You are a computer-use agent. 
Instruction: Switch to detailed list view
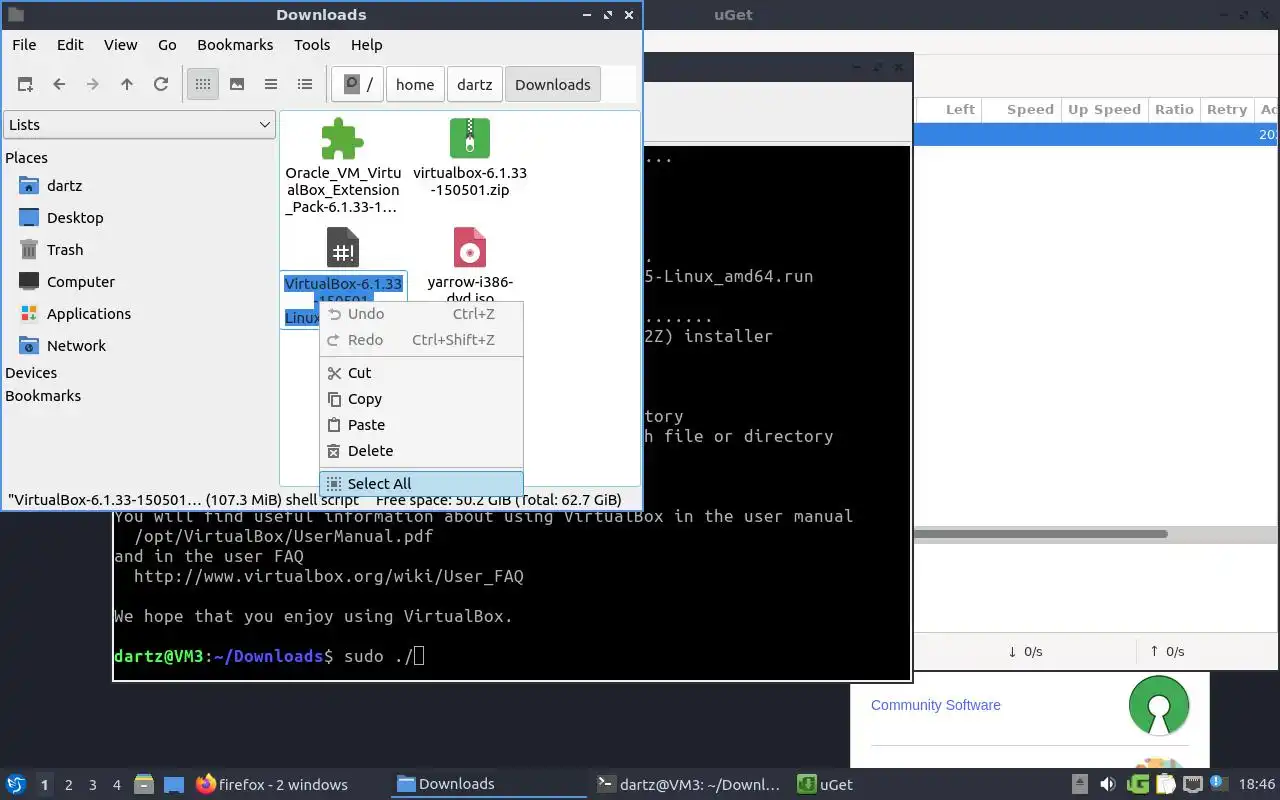coord(305,85)
